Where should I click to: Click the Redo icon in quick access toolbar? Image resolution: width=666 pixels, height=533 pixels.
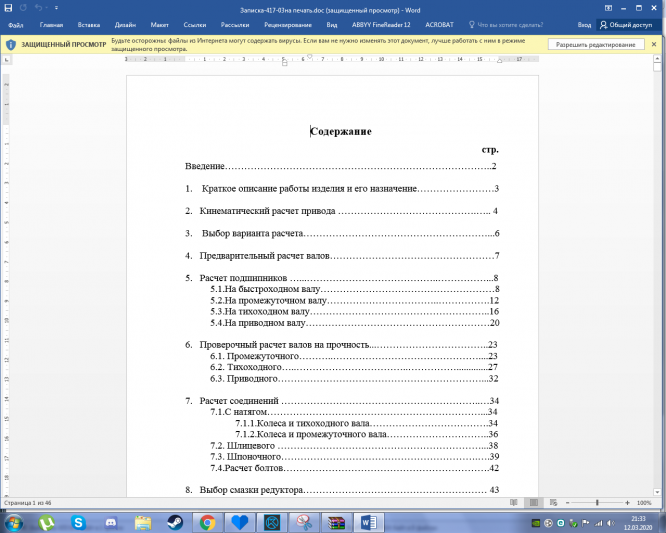tap(23, 8)
